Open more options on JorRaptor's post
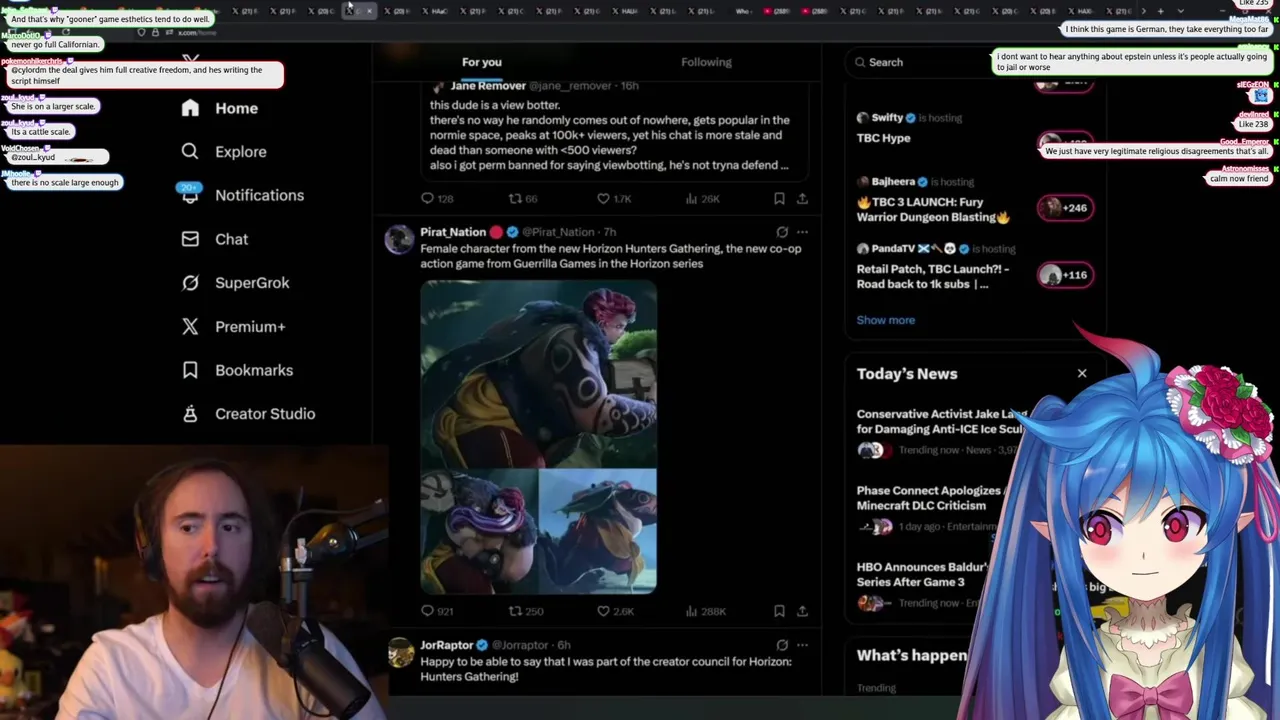Image resolution: width=1280 pixels, height=720 pixels. [x=802, y=645]
